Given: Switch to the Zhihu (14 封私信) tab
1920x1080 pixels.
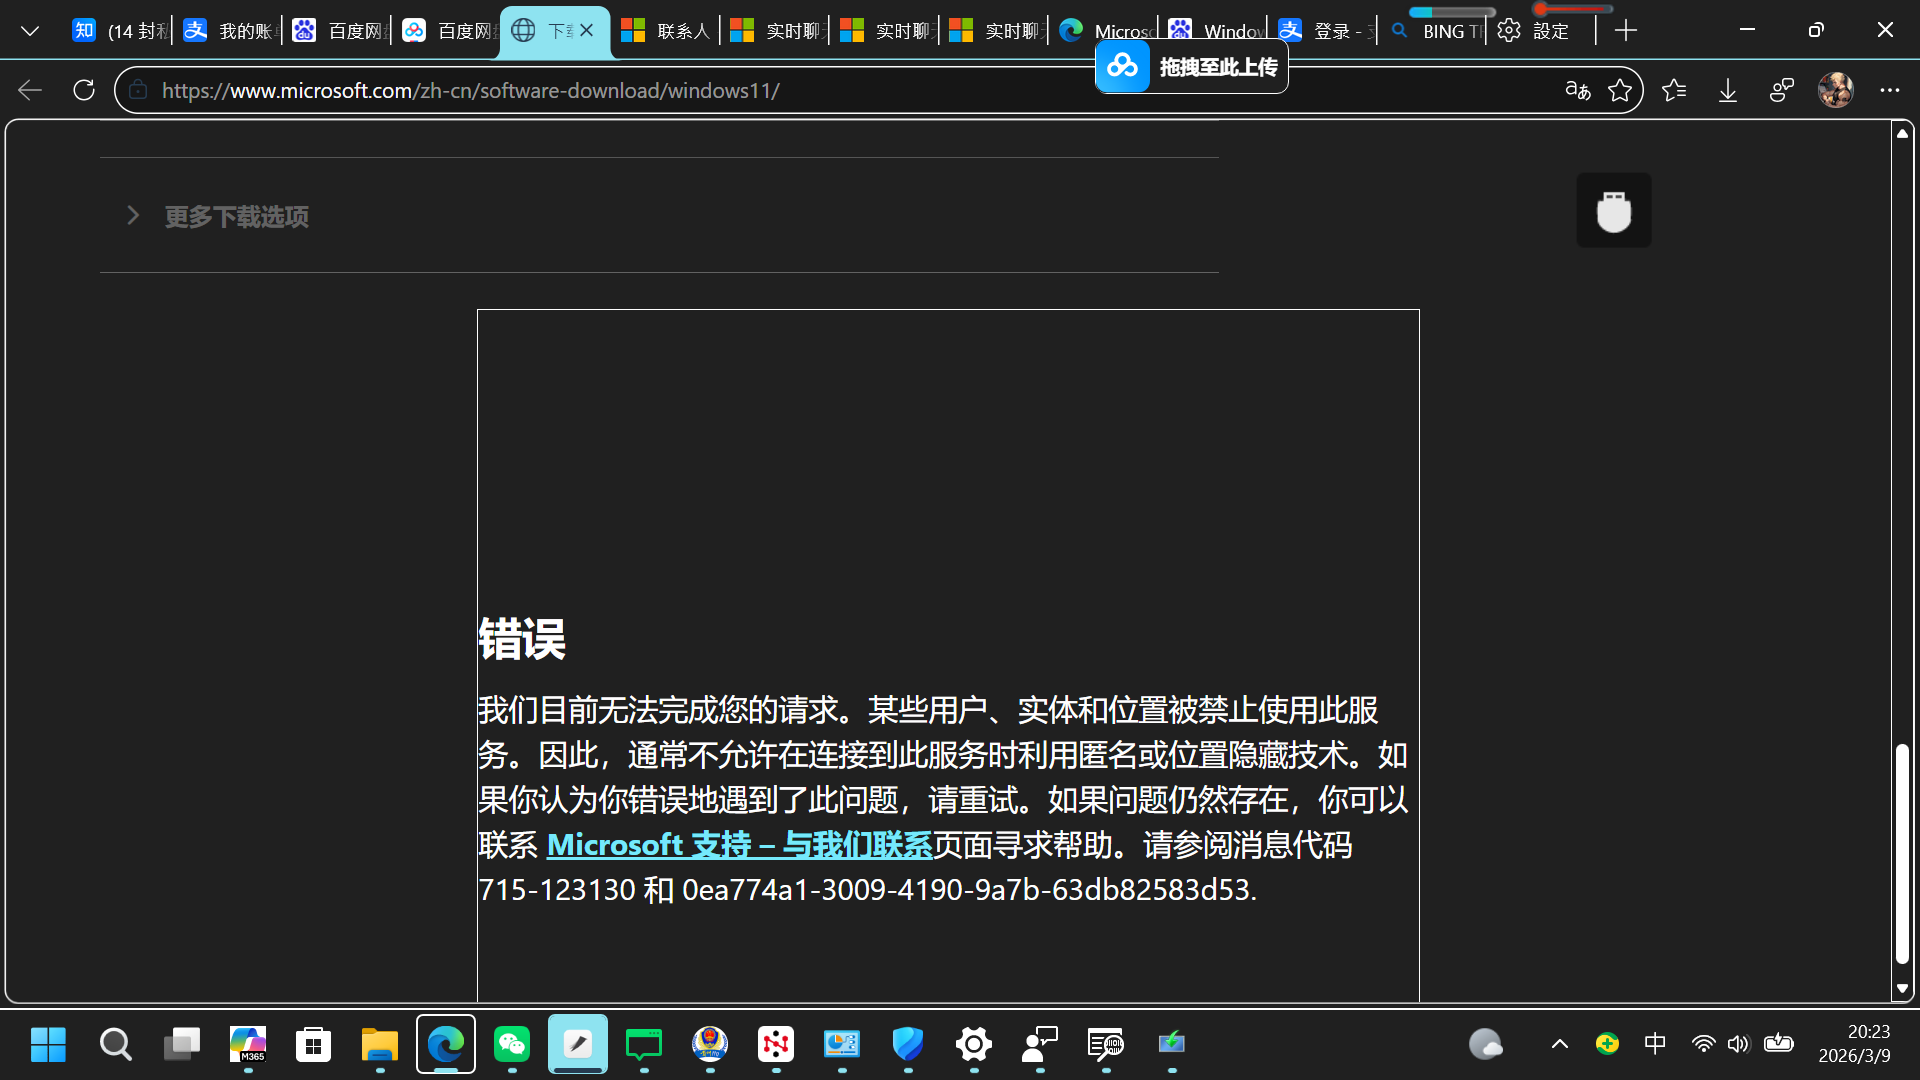Looking at the screenshot, I should tap(120, 31).
